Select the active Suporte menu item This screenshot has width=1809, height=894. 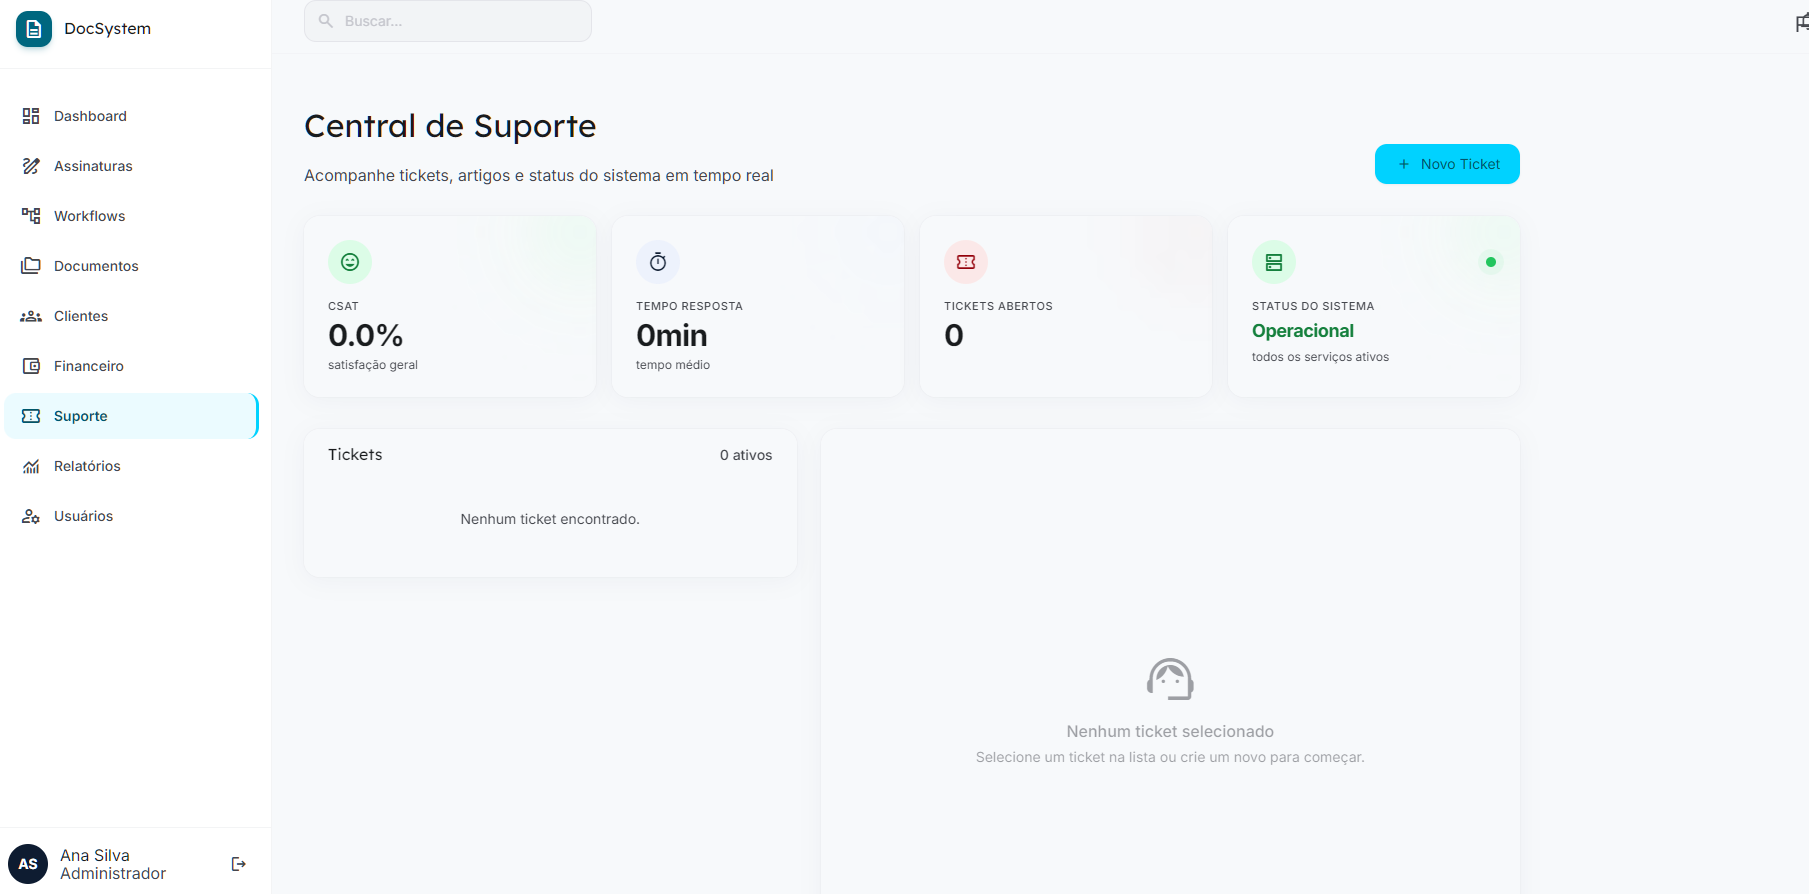click(x=131, y=416)
